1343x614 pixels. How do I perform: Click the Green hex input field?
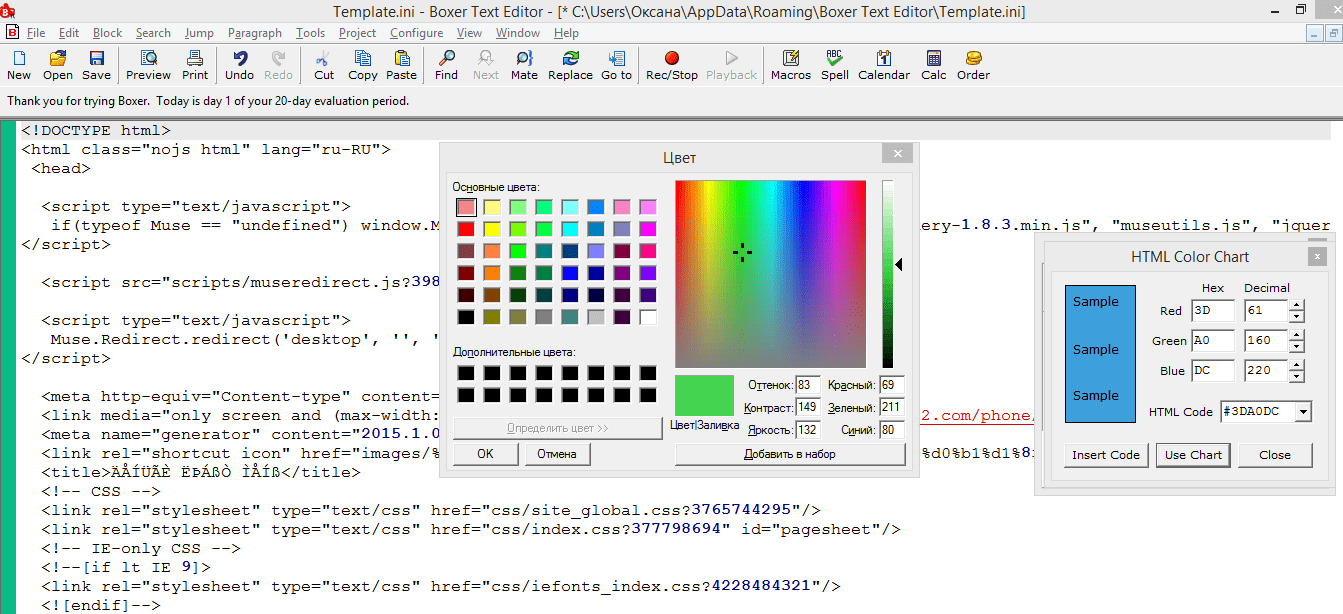1212,341
